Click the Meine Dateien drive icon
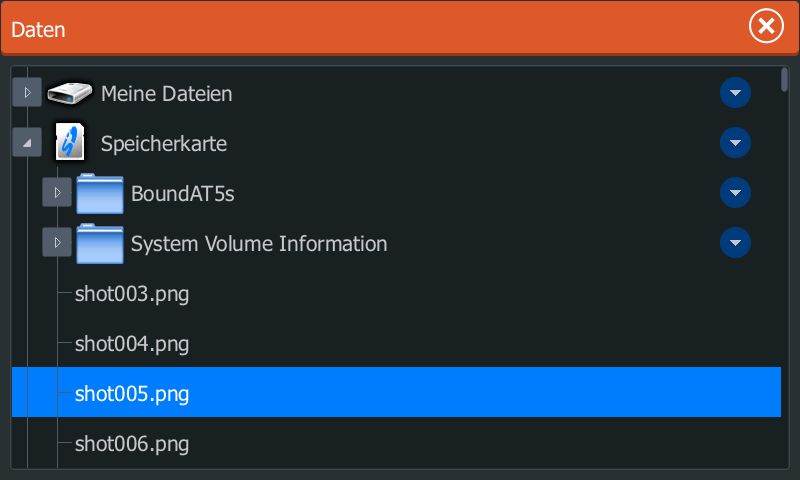Image resolution: width=800 pixels, height=480 pixels. pos(69,94)
